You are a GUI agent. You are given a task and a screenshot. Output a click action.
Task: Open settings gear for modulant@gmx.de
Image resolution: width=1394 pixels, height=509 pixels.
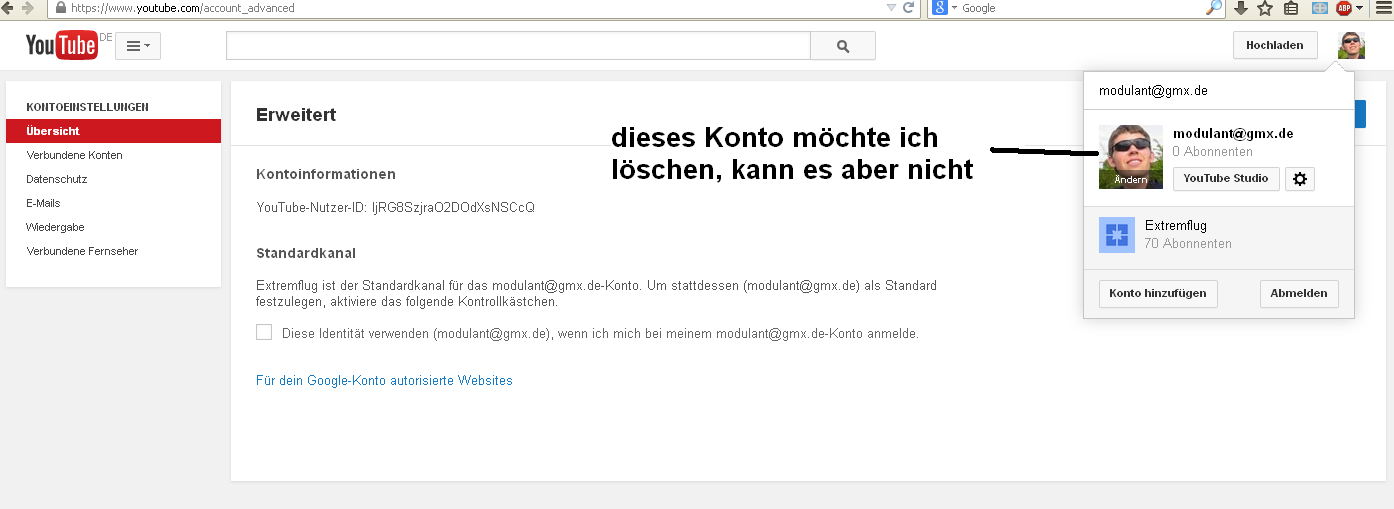1300,179
